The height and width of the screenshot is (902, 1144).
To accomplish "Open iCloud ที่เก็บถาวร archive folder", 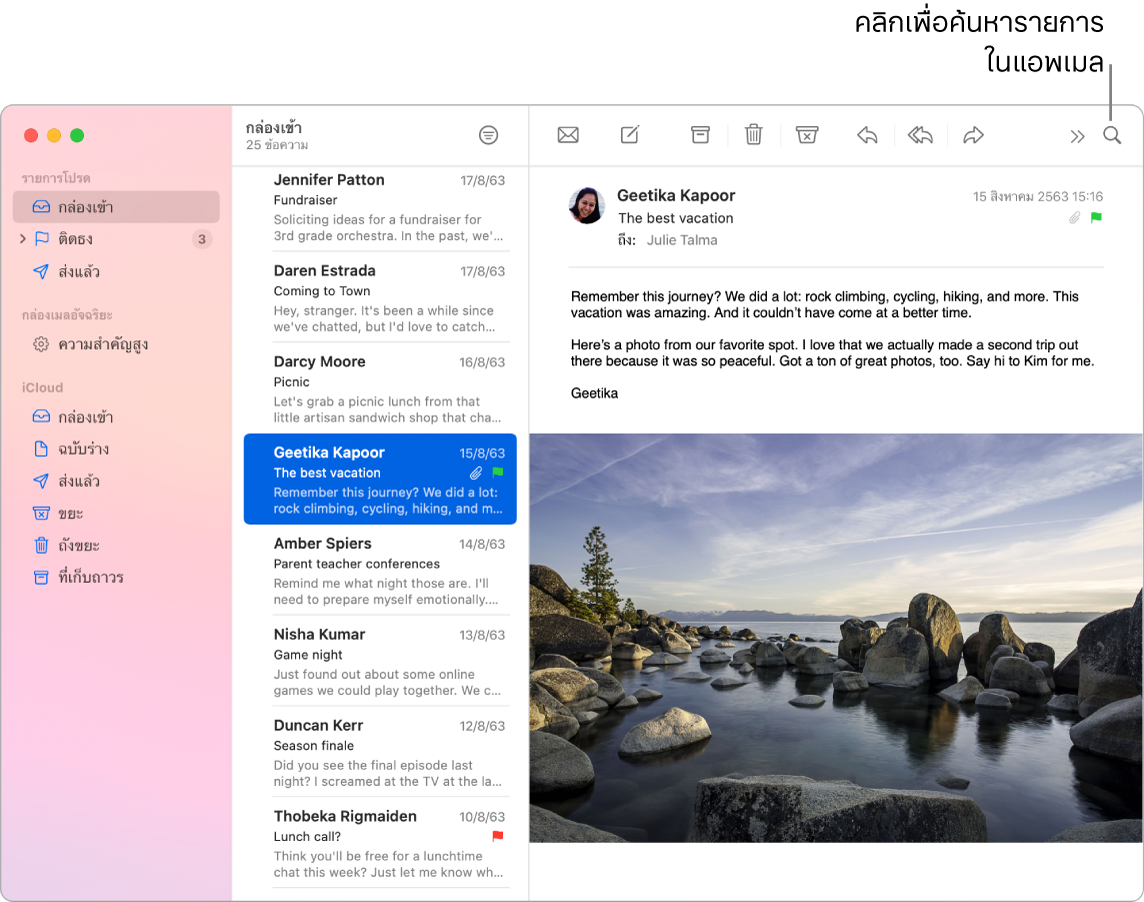I will pos(116,577).
